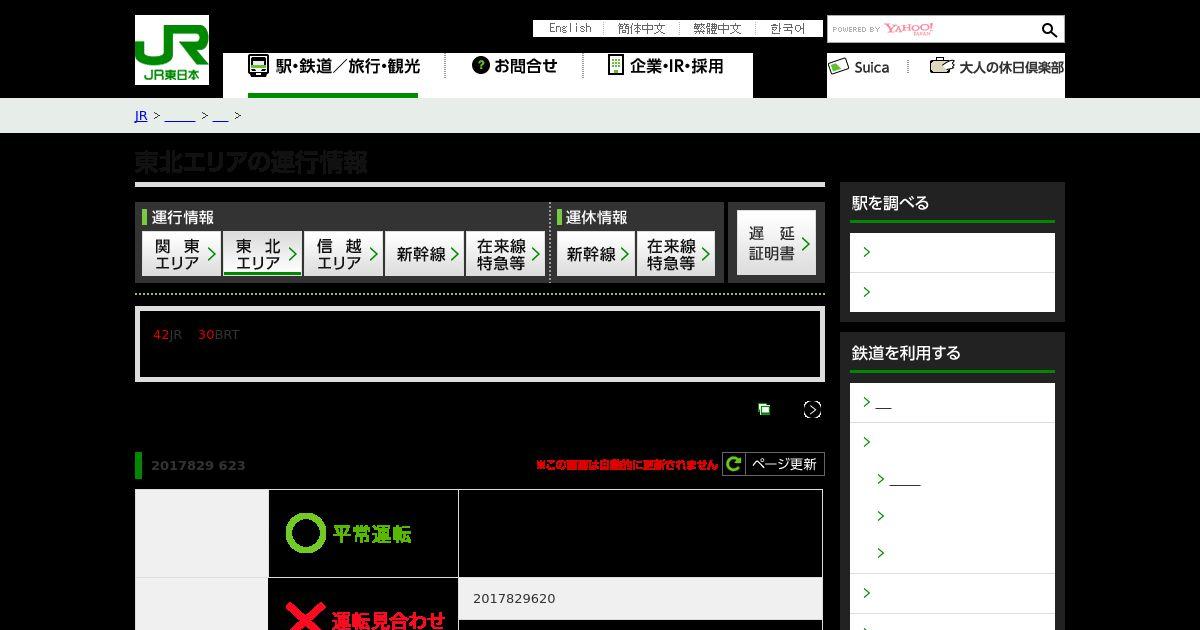Switch language to English

click(x=570, y=29)
